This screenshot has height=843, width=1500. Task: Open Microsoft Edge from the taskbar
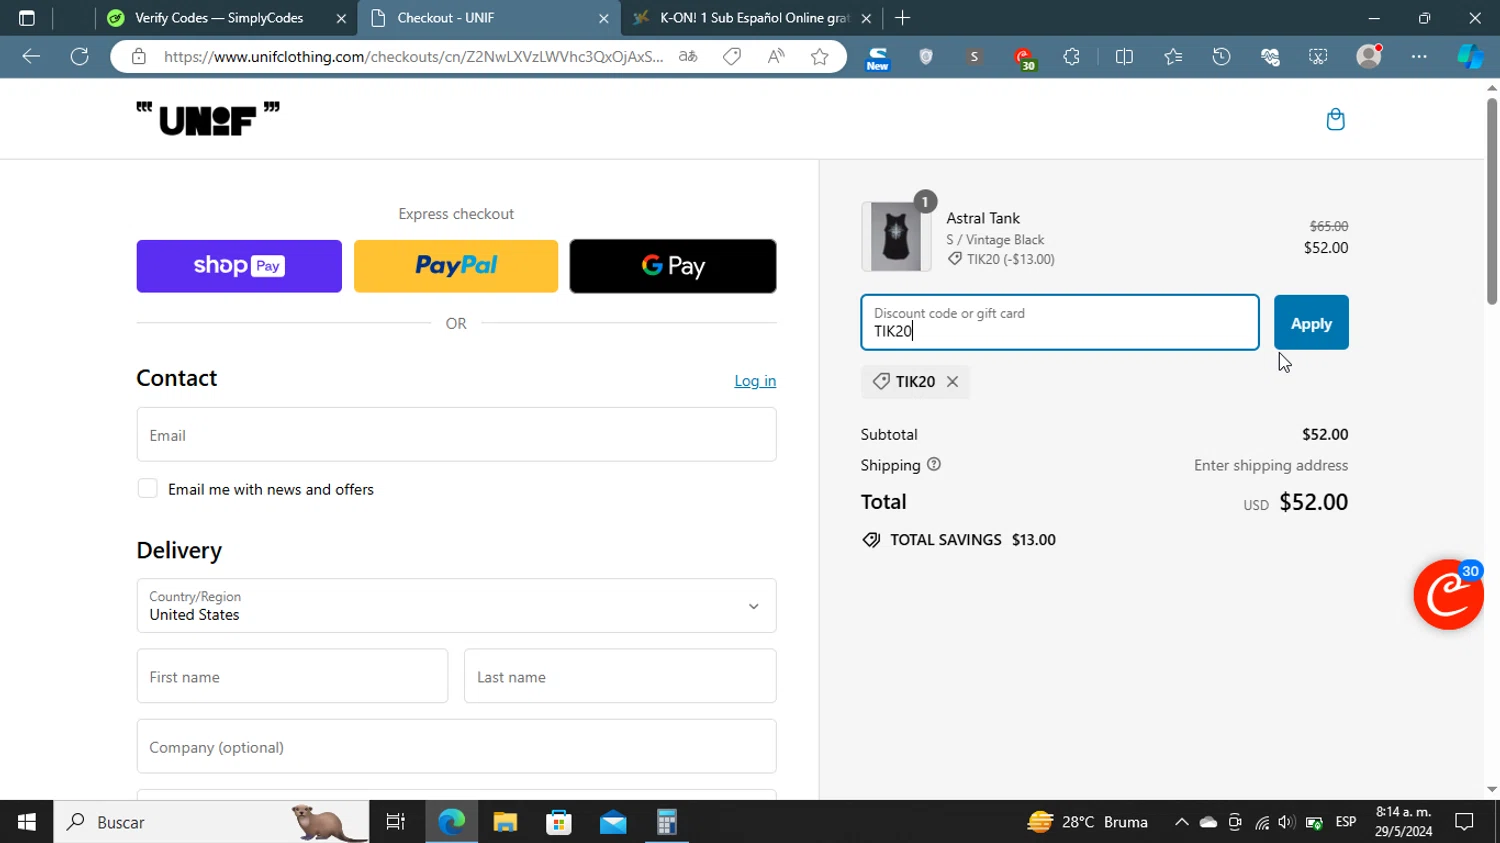[451, 822]
